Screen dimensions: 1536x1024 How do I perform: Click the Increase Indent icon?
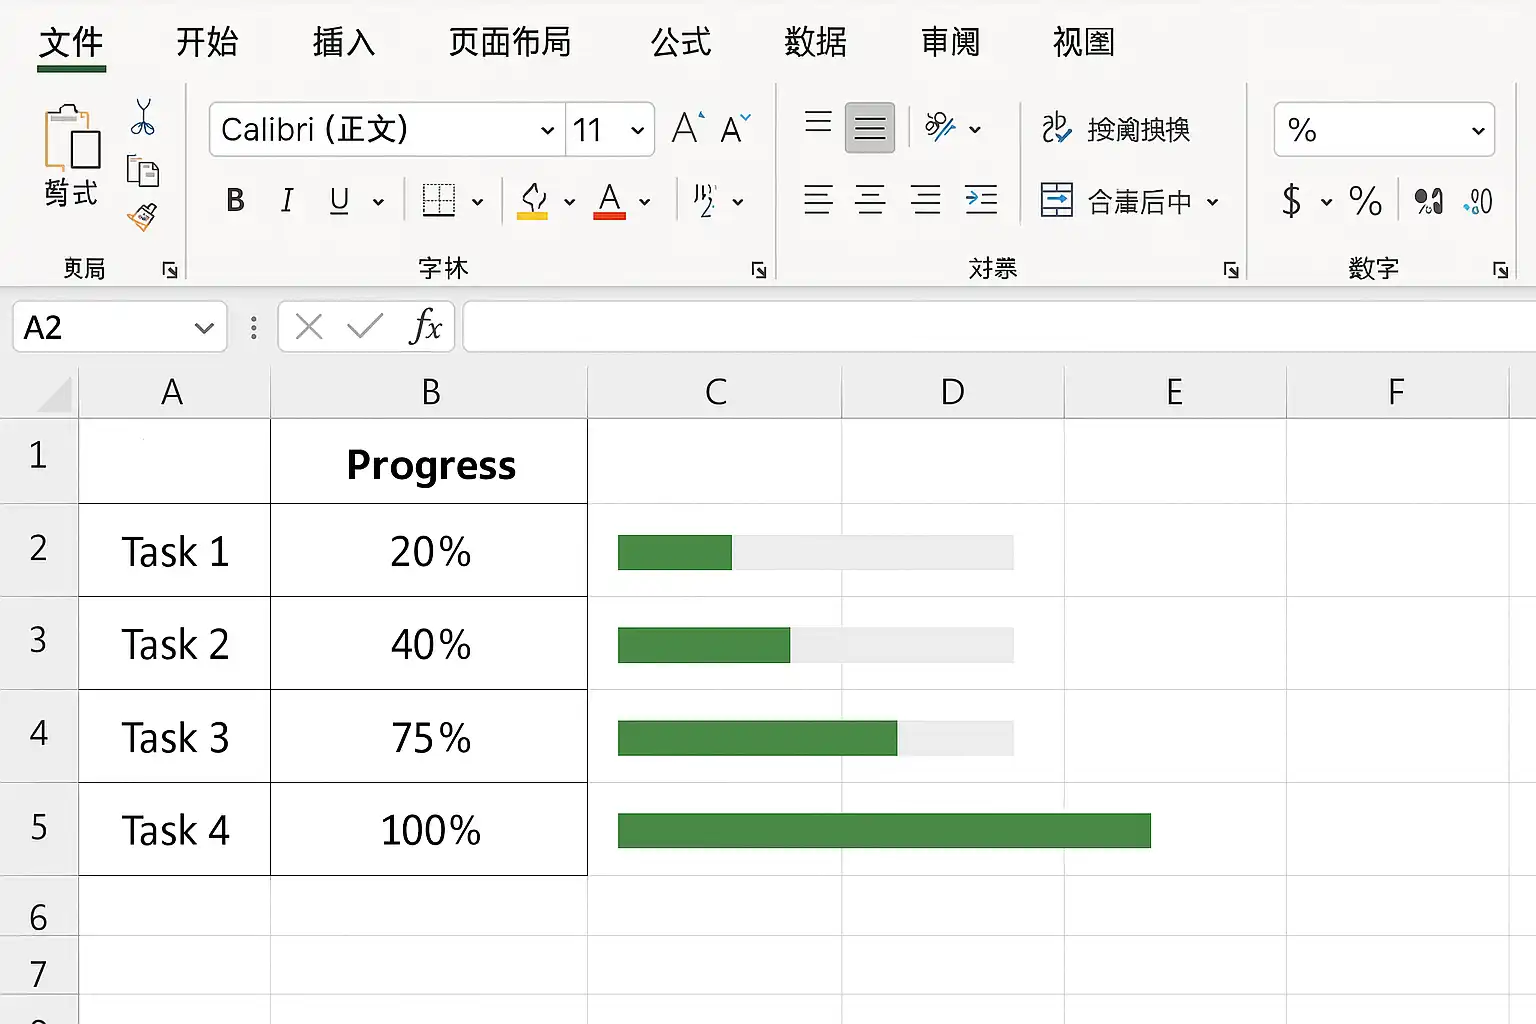pos(981,200)
